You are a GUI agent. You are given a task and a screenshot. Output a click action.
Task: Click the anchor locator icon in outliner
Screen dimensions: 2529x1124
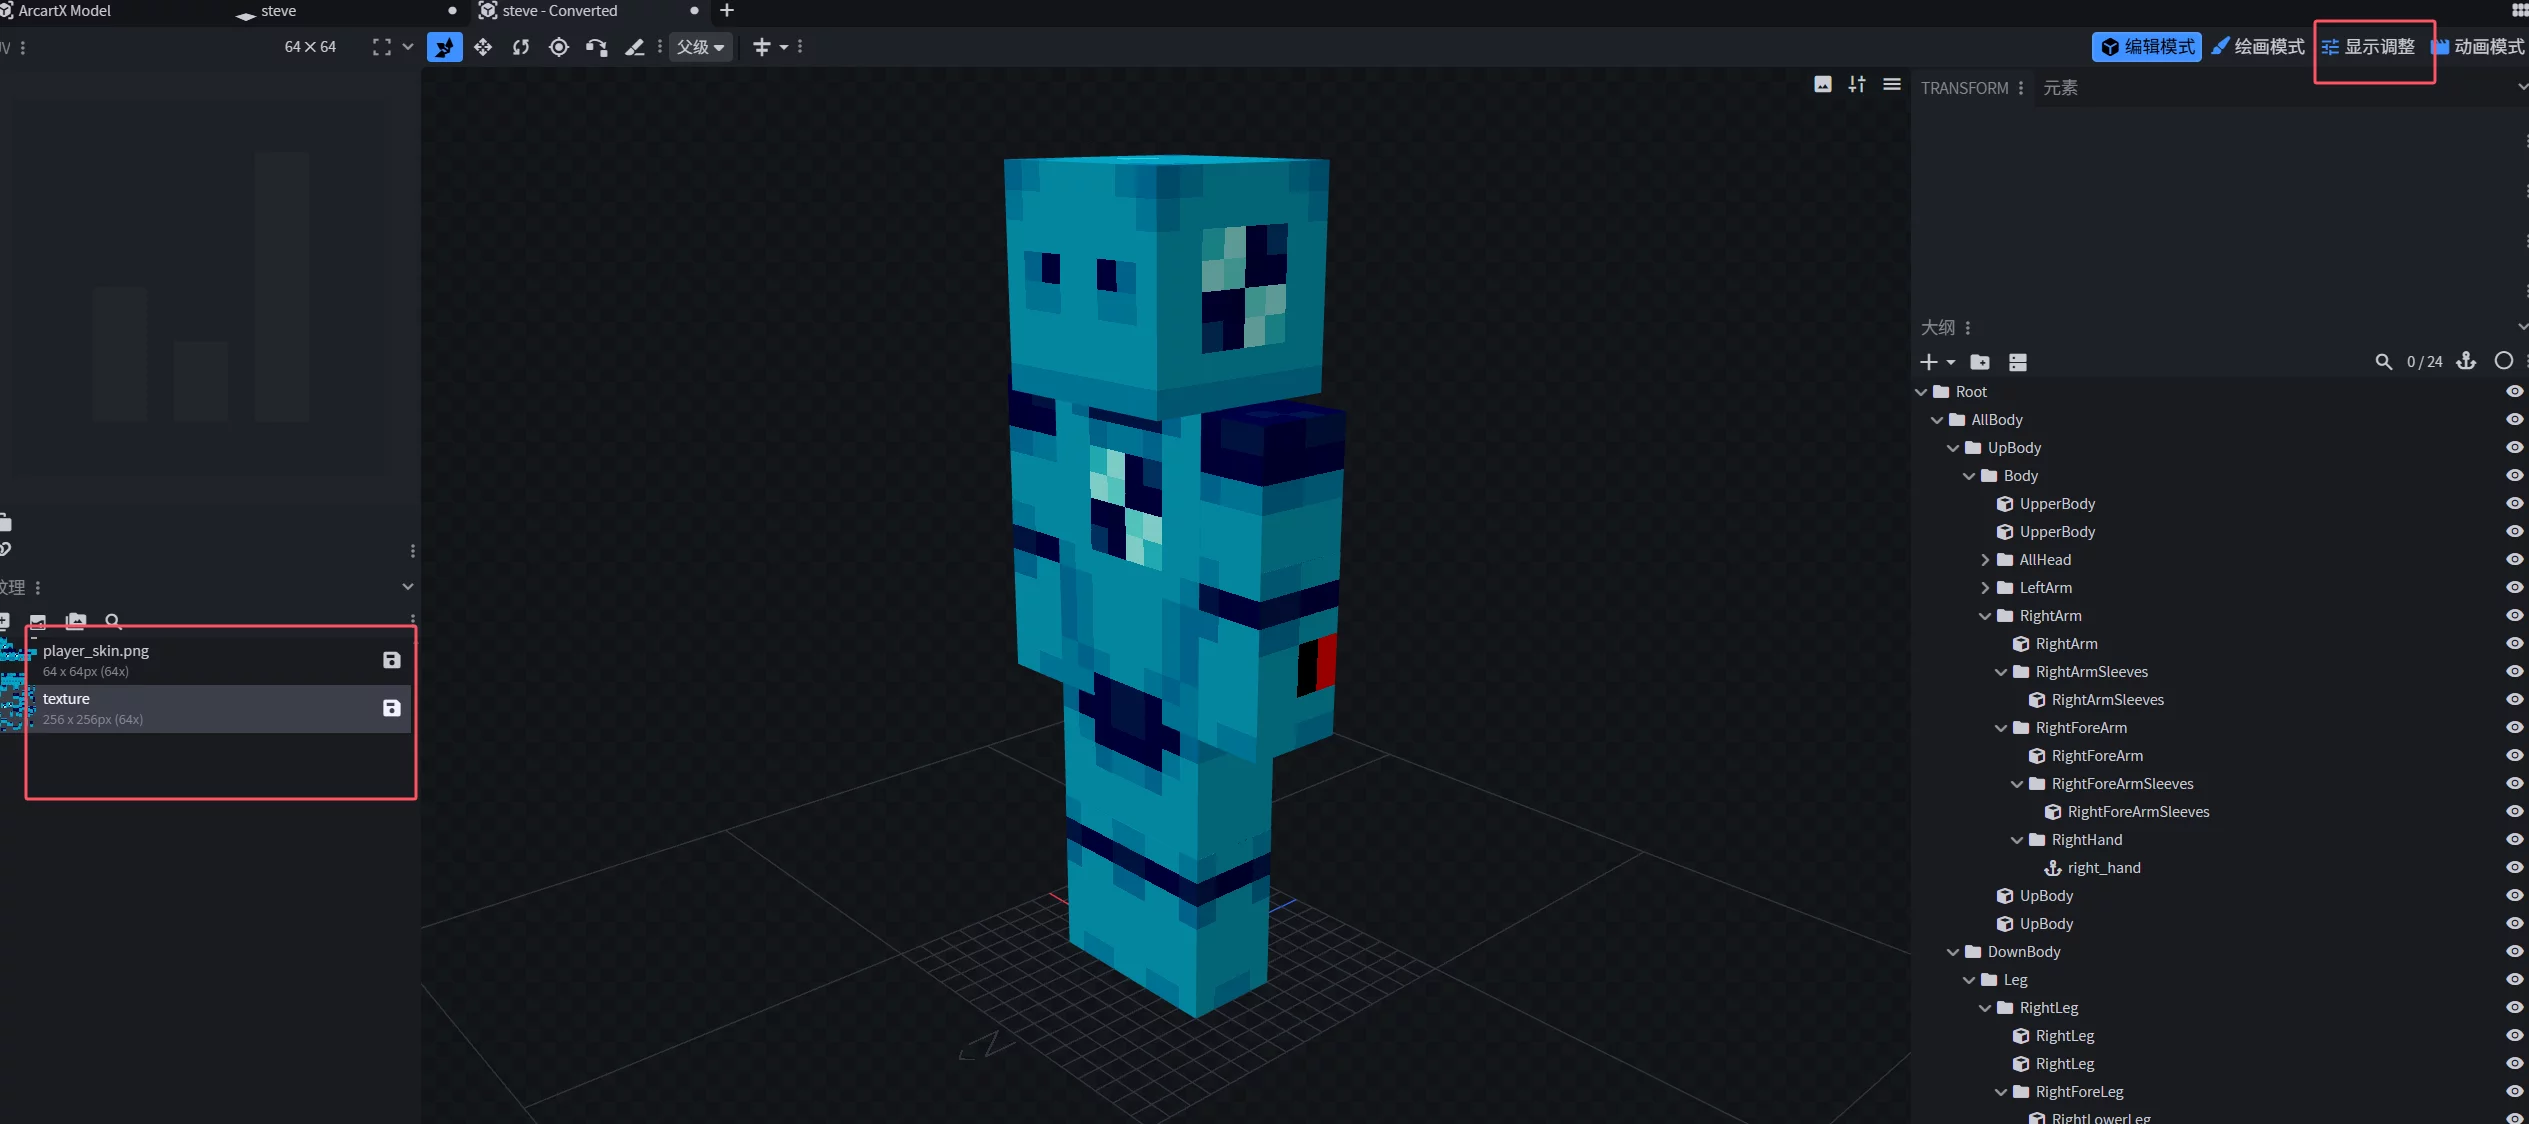click(2466, 361)
